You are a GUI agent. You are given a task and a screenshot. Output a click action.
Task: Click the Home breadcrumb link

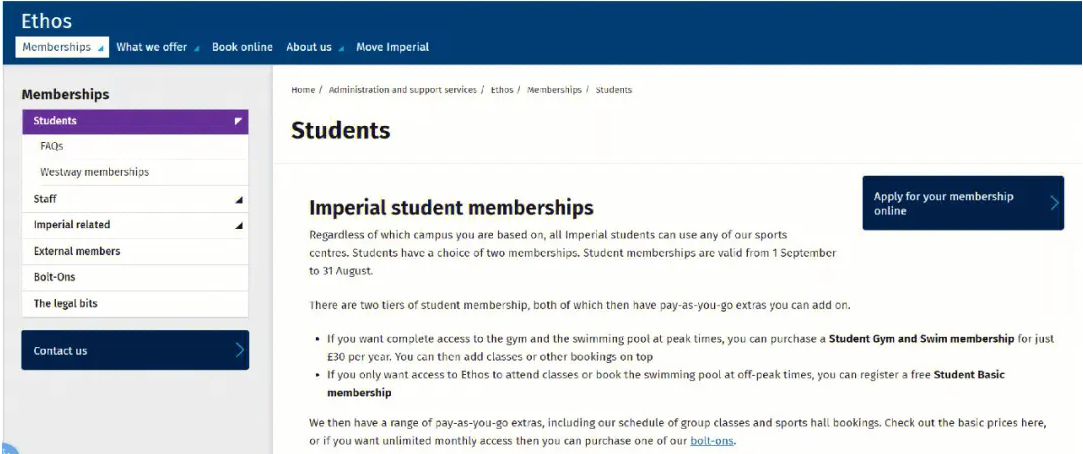(303, 90)
